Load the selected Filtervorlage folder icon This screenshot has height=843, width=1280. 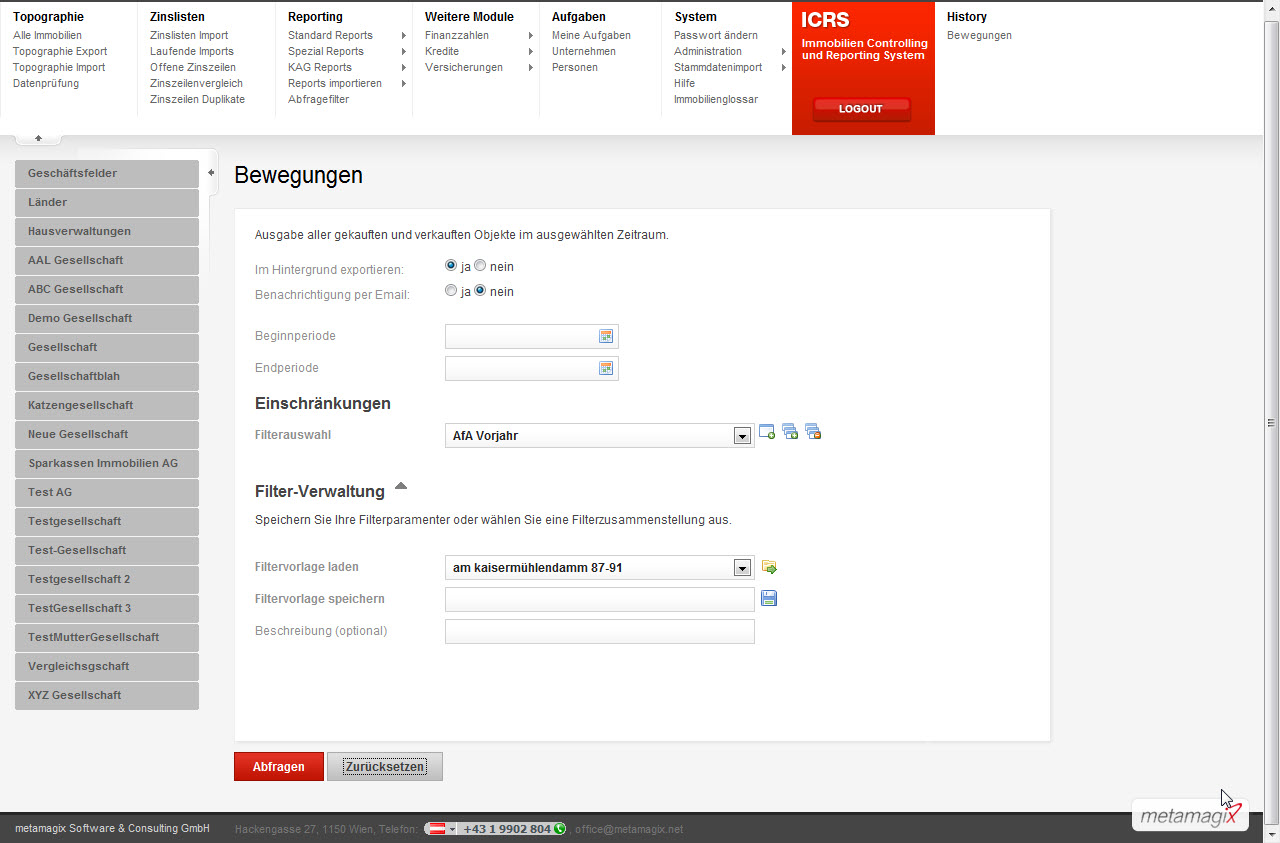[x=769, y=567]
